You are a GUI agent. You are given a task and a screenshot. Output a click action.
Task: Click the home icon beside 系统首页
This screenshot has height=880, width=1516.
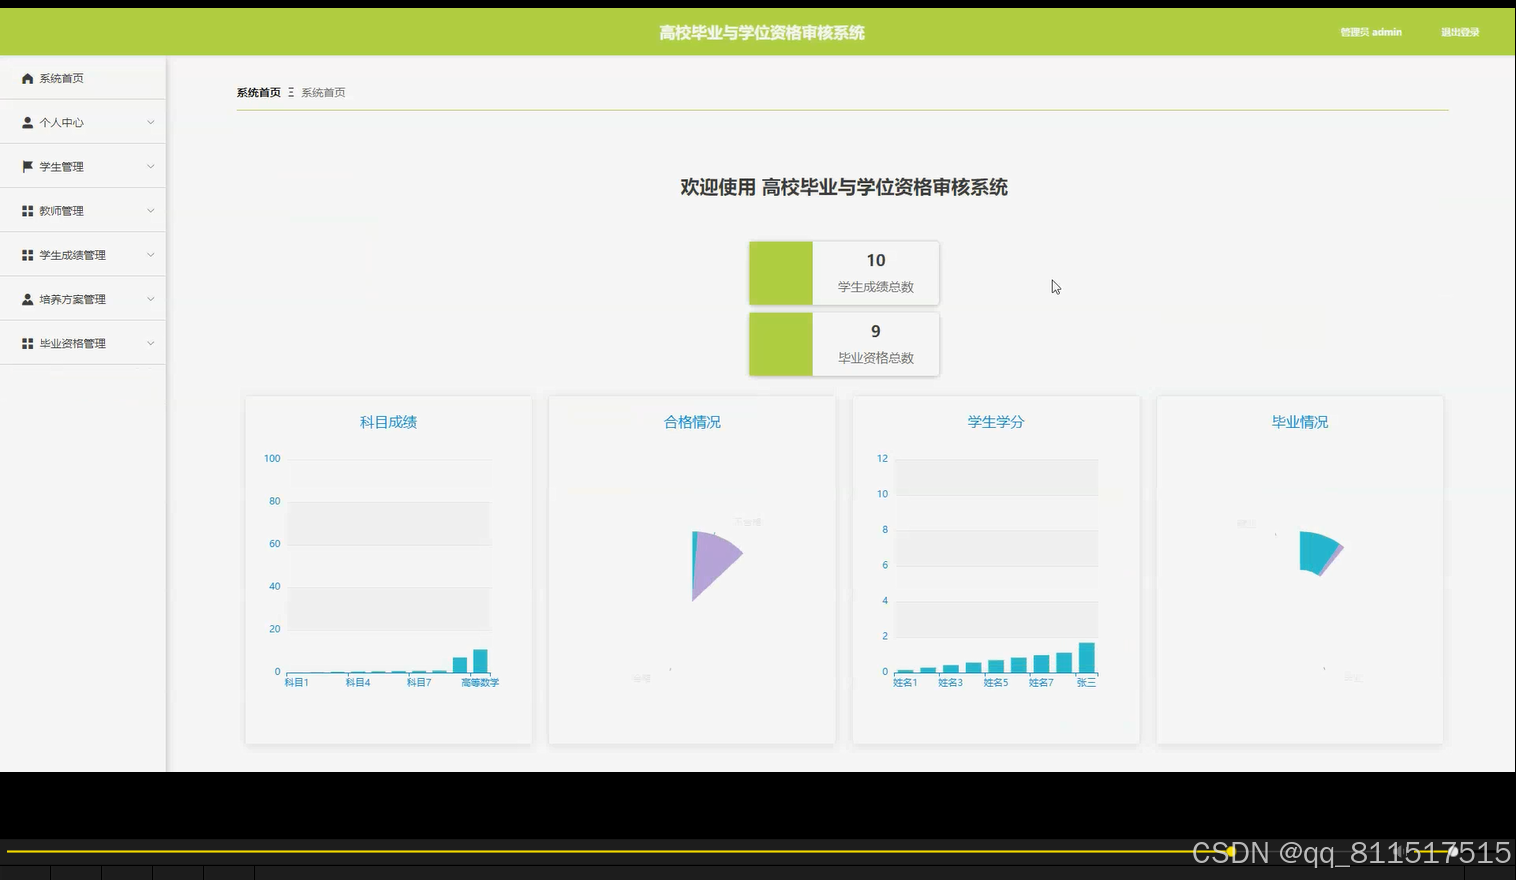28,78
